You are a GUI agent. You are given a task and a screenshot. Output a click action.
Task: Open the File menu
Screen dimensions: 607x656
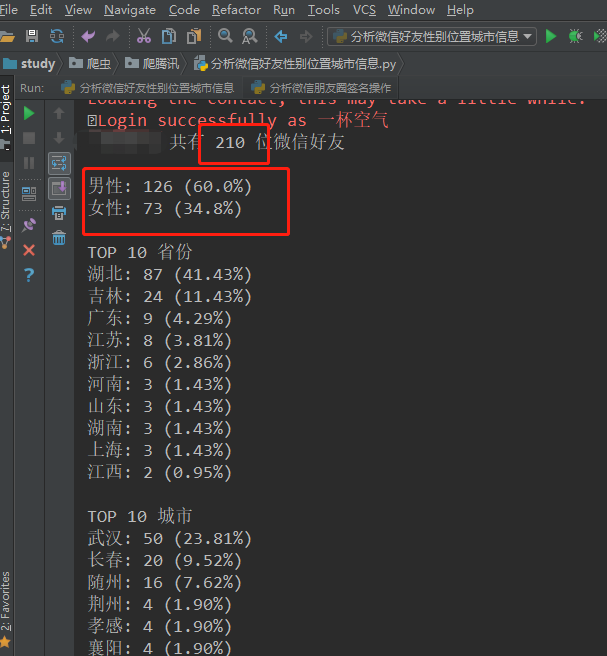8,10
